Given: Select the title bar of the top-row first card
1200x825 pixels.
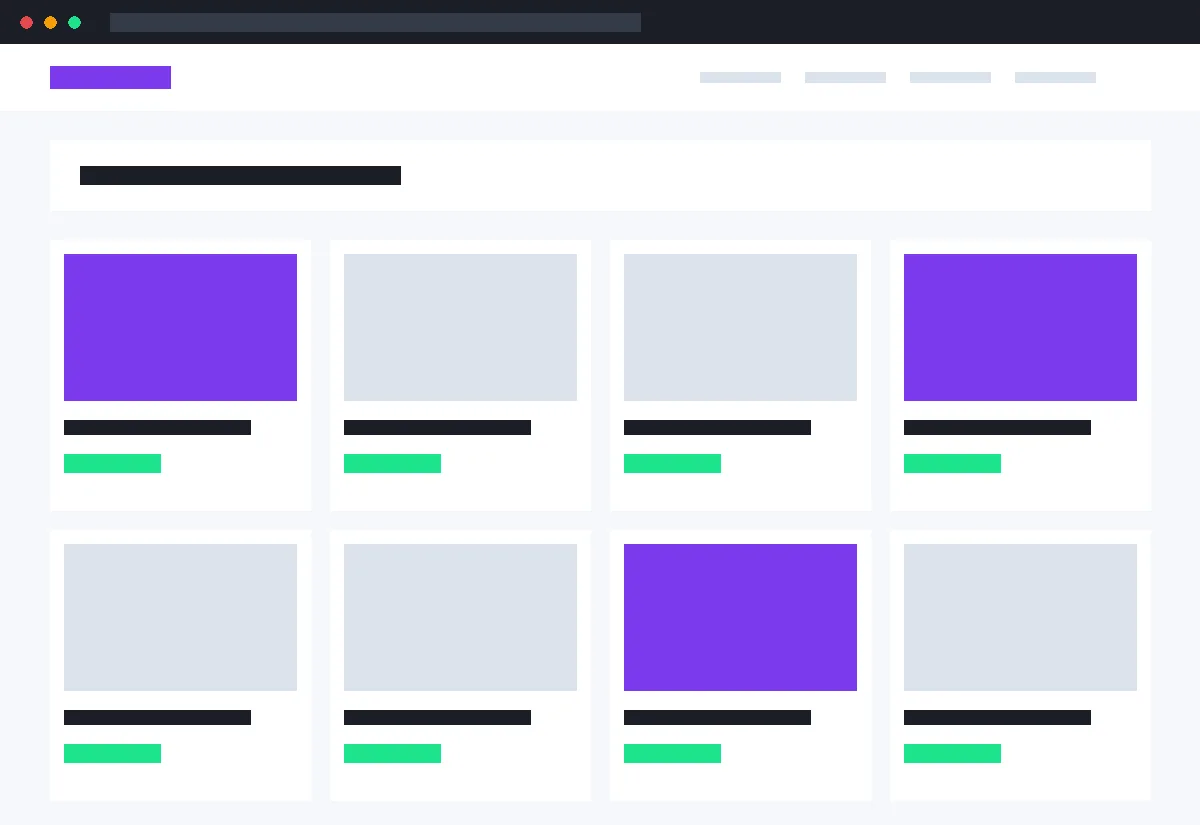Looking at the screenshot, I should (157, 427).
